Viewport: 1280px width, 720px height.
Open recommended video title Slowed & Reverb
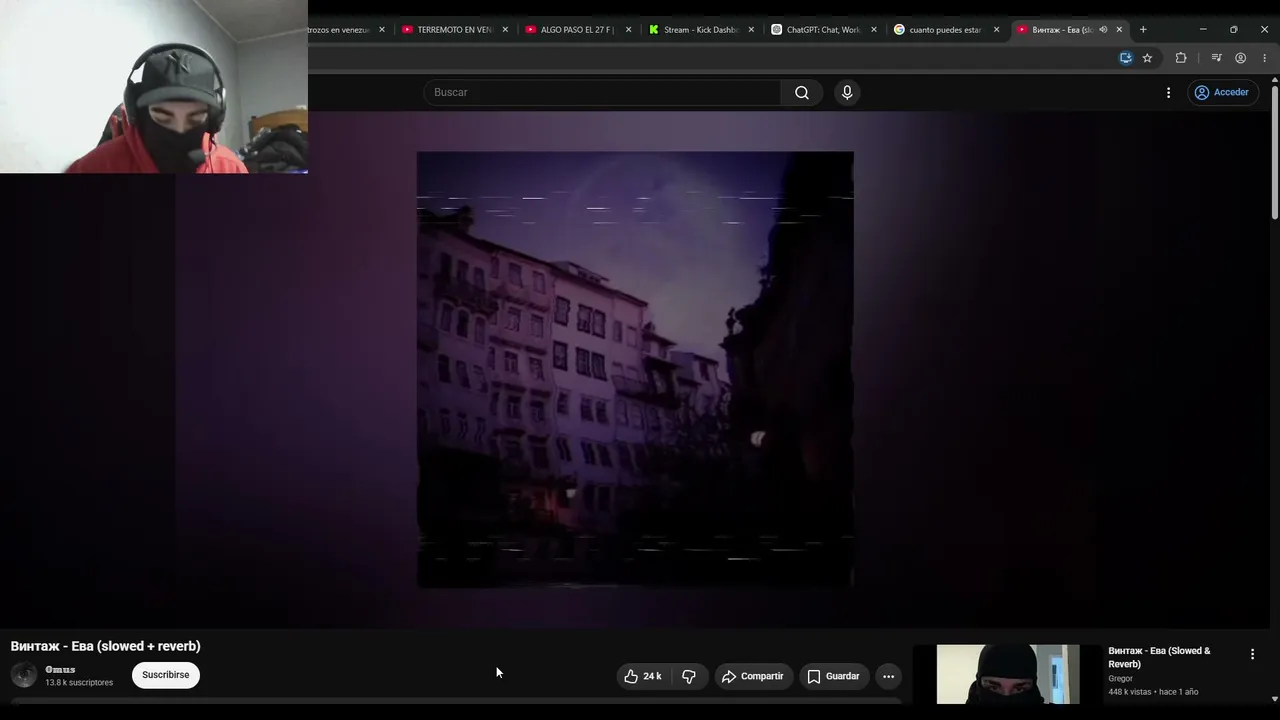pos(1159,657)
